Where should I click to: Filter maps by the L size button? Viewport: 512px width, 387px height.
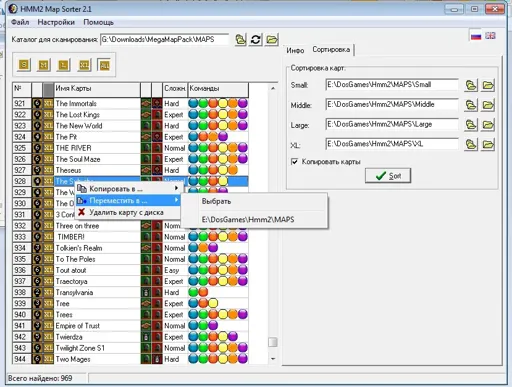point(64,65)
